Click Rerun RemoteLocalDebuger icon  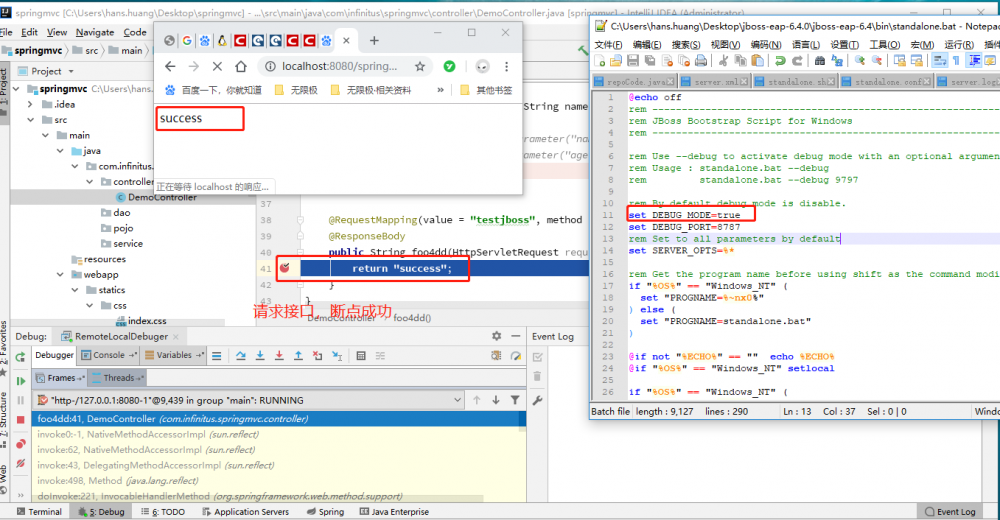[20, 357]
